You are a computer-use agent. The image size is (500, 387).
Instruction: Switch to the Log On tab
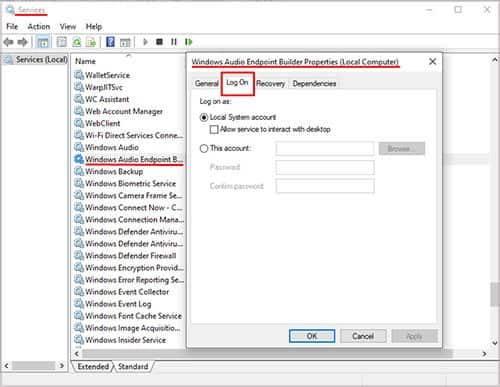click(237, 83)
